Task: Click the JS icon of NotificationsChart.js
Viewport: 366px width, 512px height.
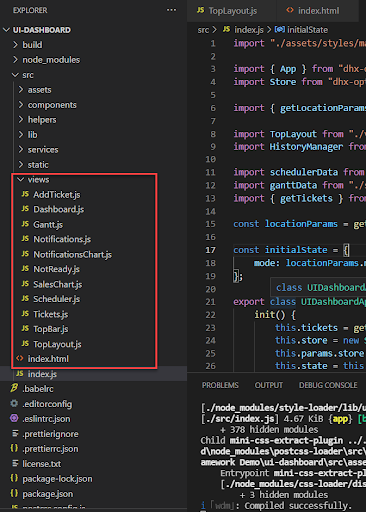Action: point(25,254)
